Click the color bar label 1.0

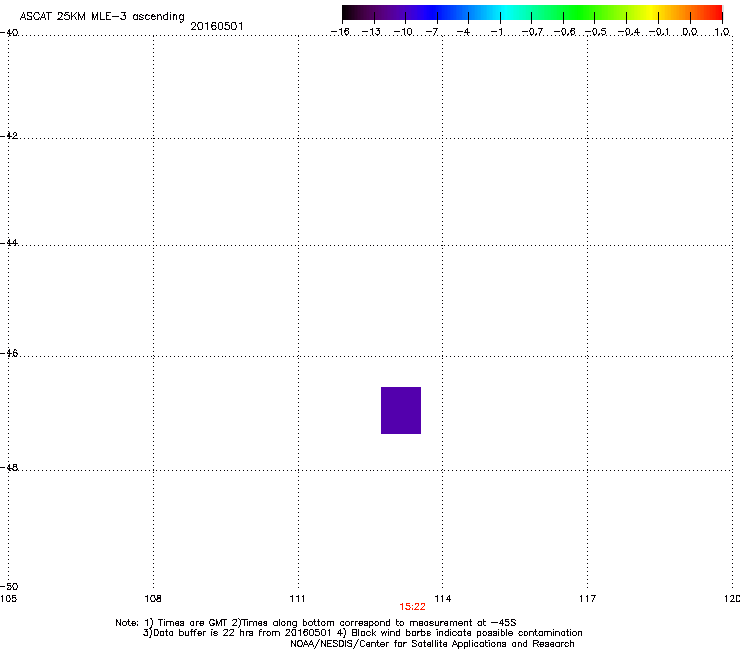pos(722,32)
